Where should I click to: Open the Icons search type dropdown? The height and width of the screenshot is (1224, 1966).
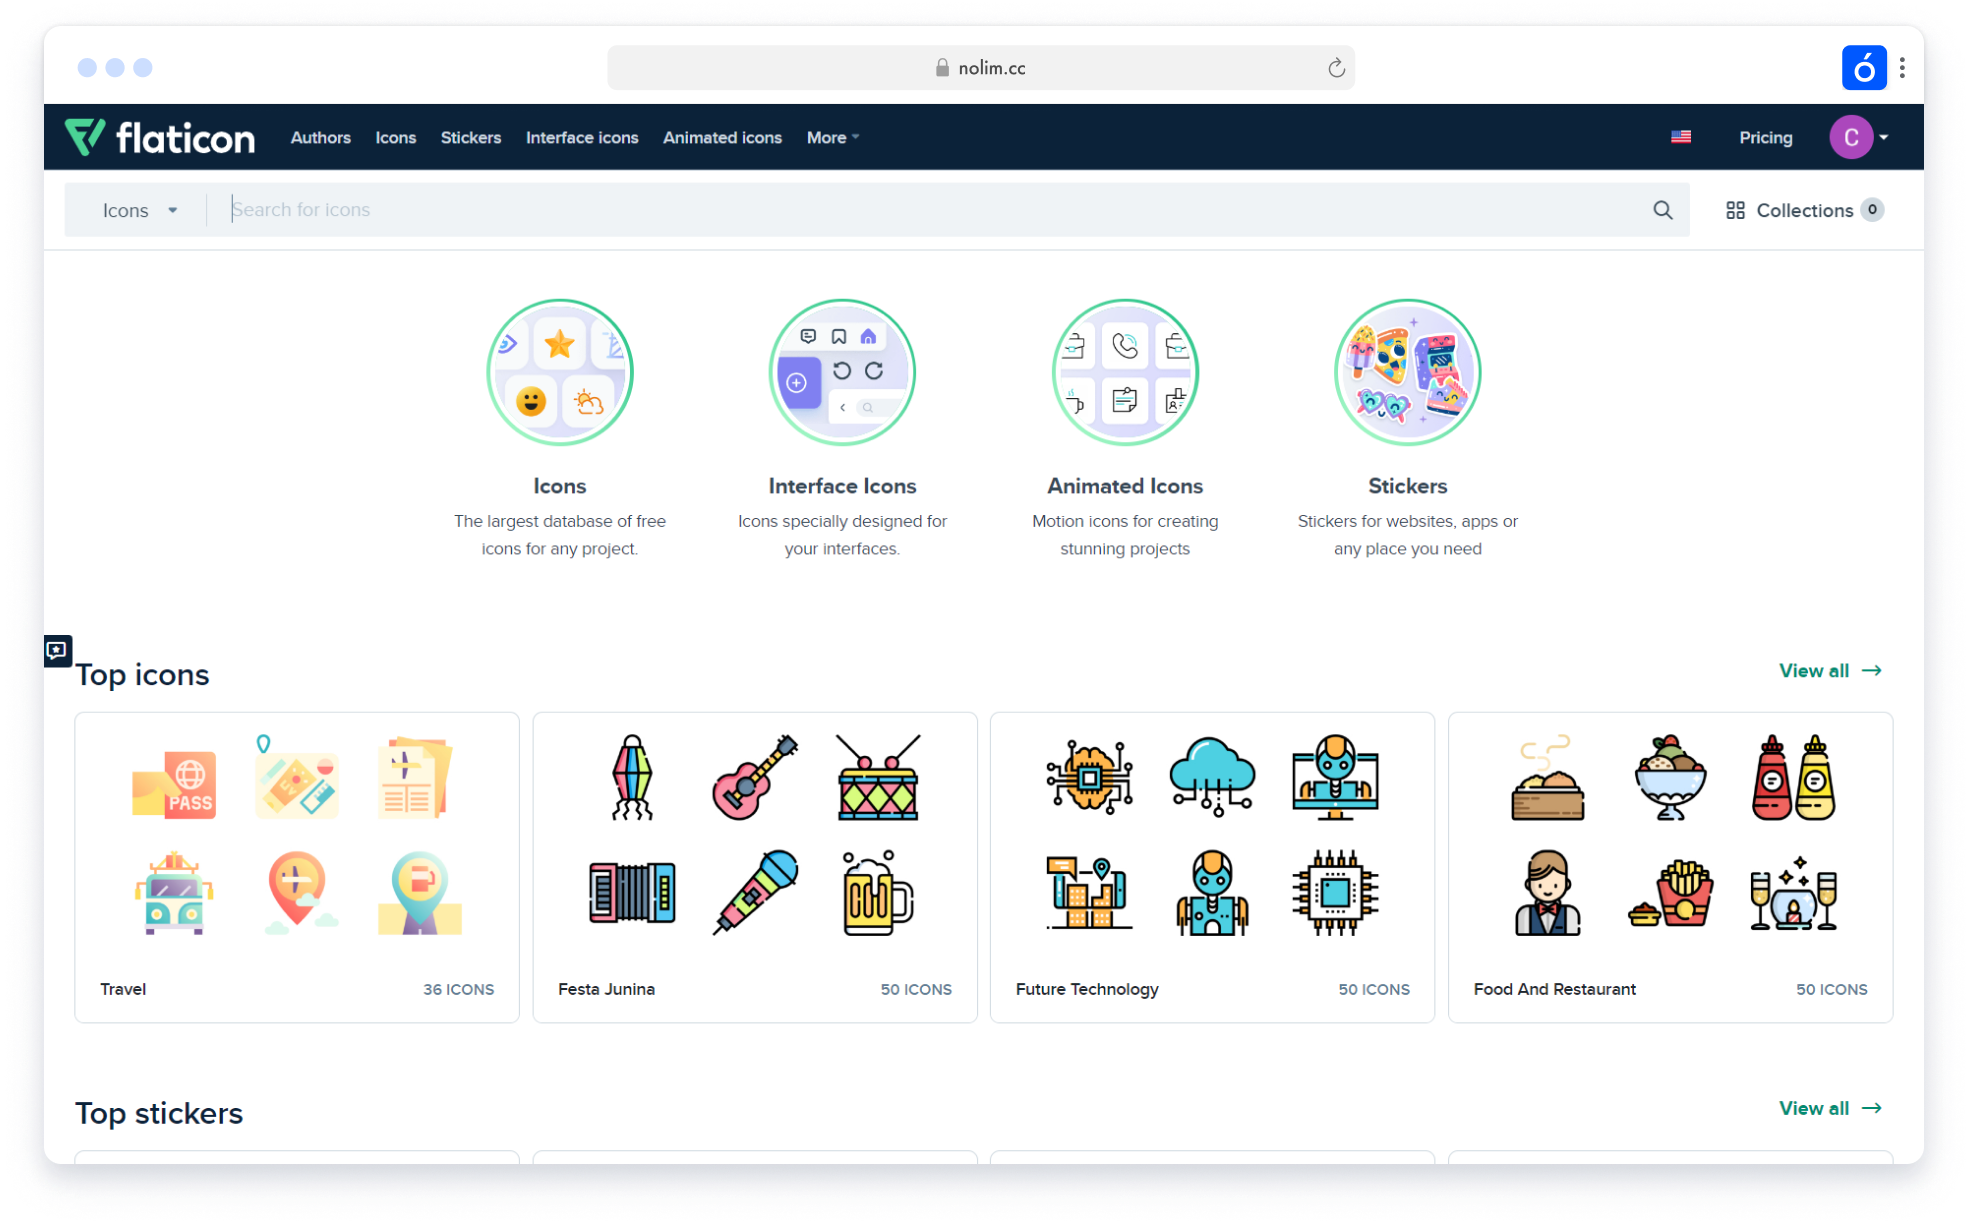[x=140, y=210]
